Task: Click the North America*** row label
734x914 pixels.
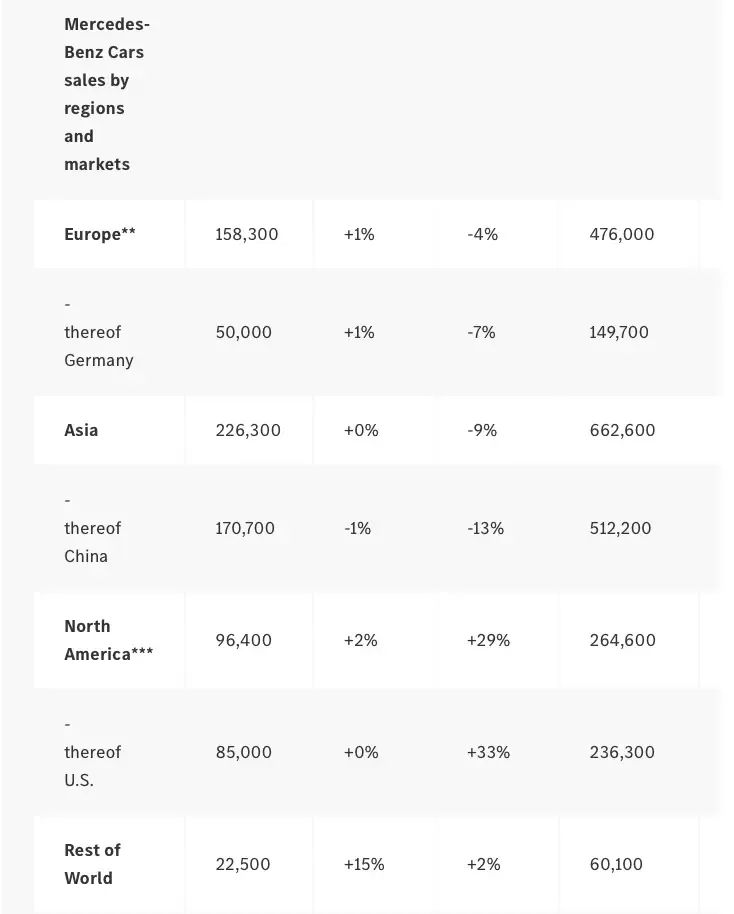Action: pyautogui.click(x=108, y=640)
